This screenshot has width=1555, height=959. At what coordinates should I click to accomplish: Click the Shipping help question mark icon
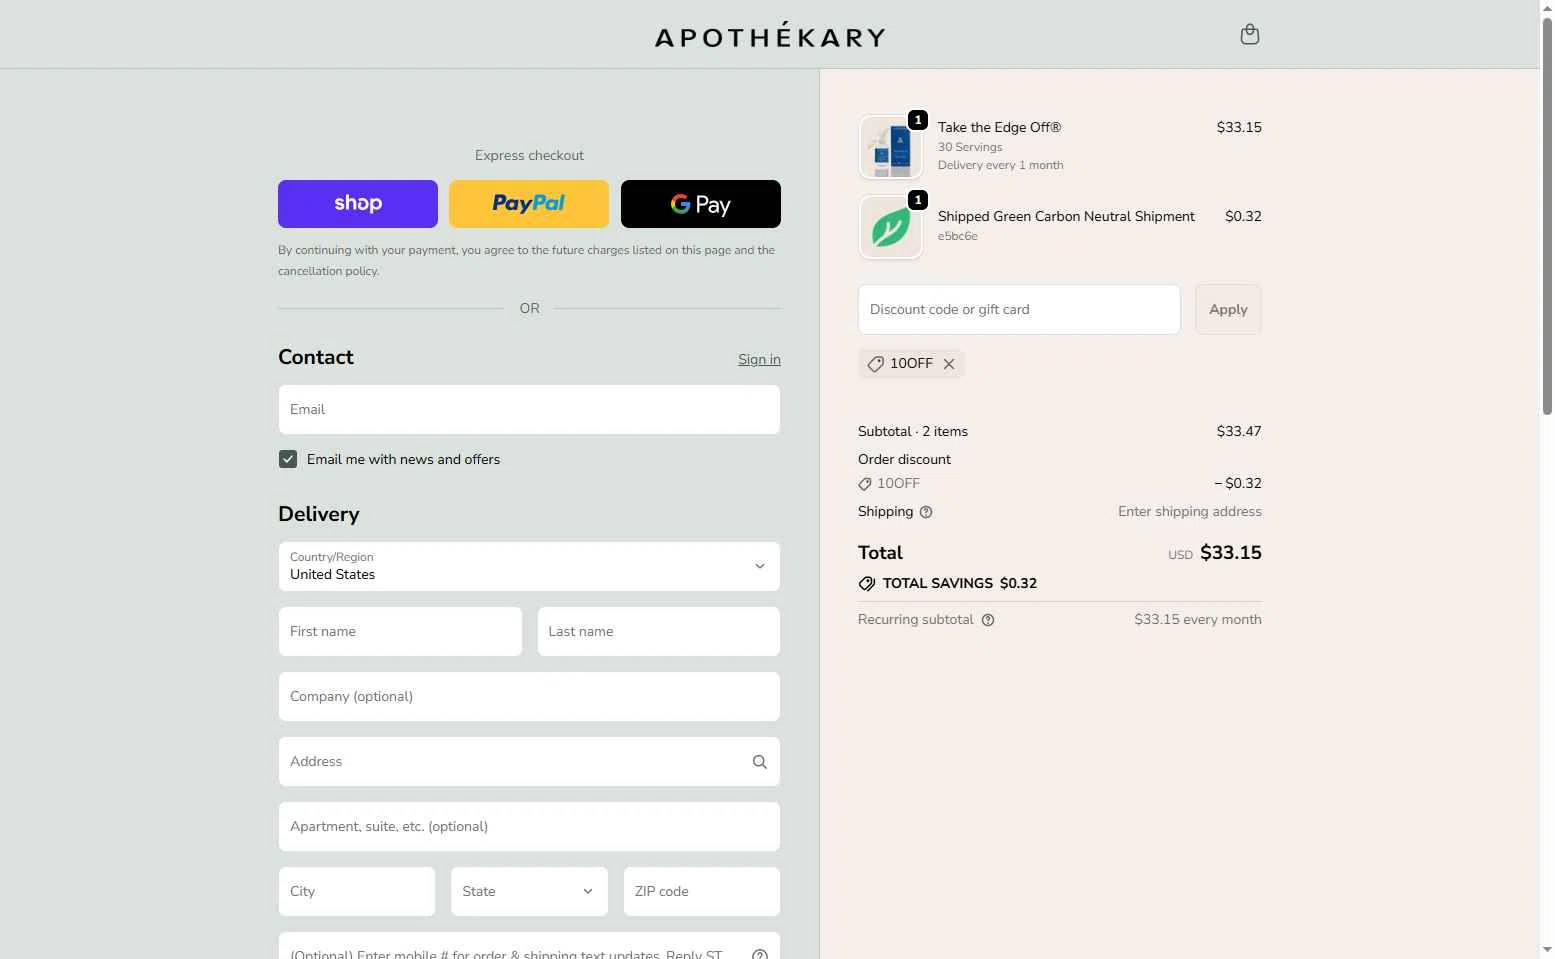point(926,512)
